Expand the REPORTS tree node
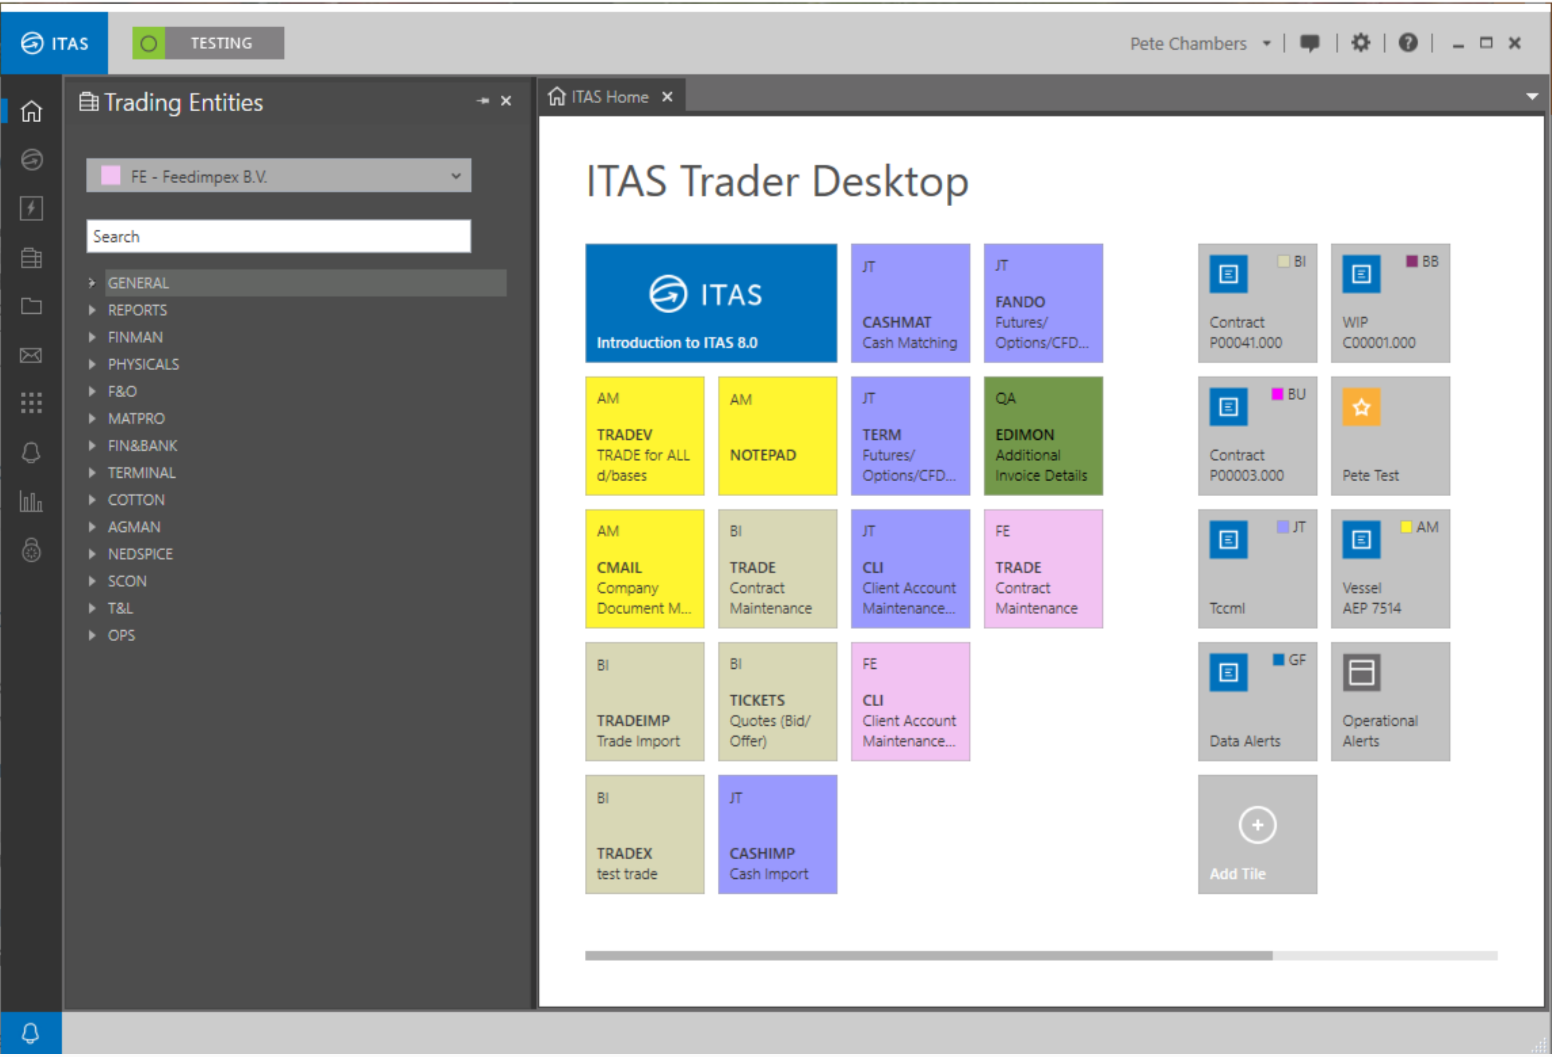 [x=92, y=310]
